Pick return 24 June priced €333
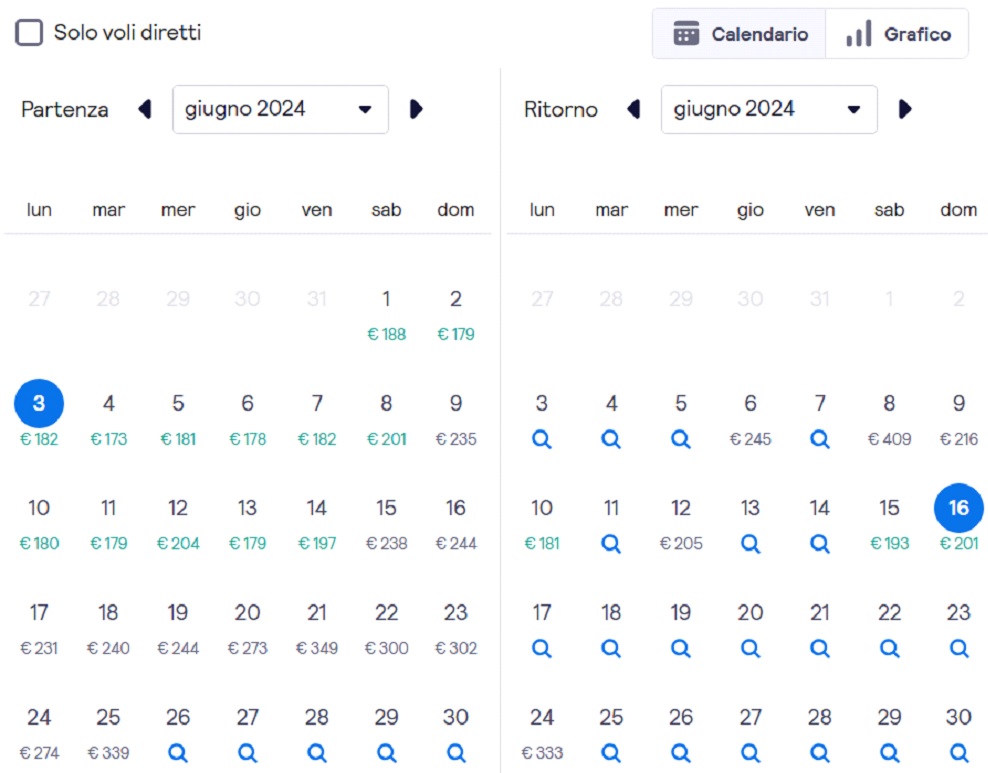 pos(542,733)
